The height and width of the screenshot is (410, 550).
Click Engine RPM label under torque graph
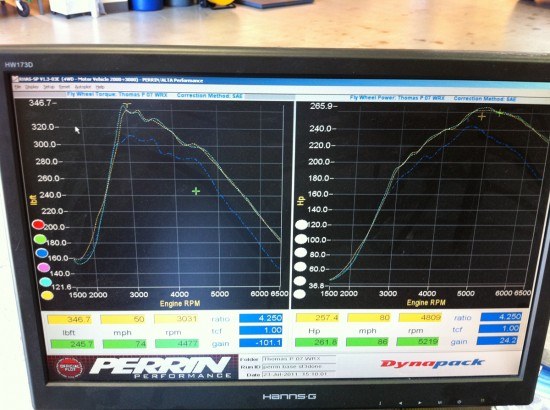(180, 303)
